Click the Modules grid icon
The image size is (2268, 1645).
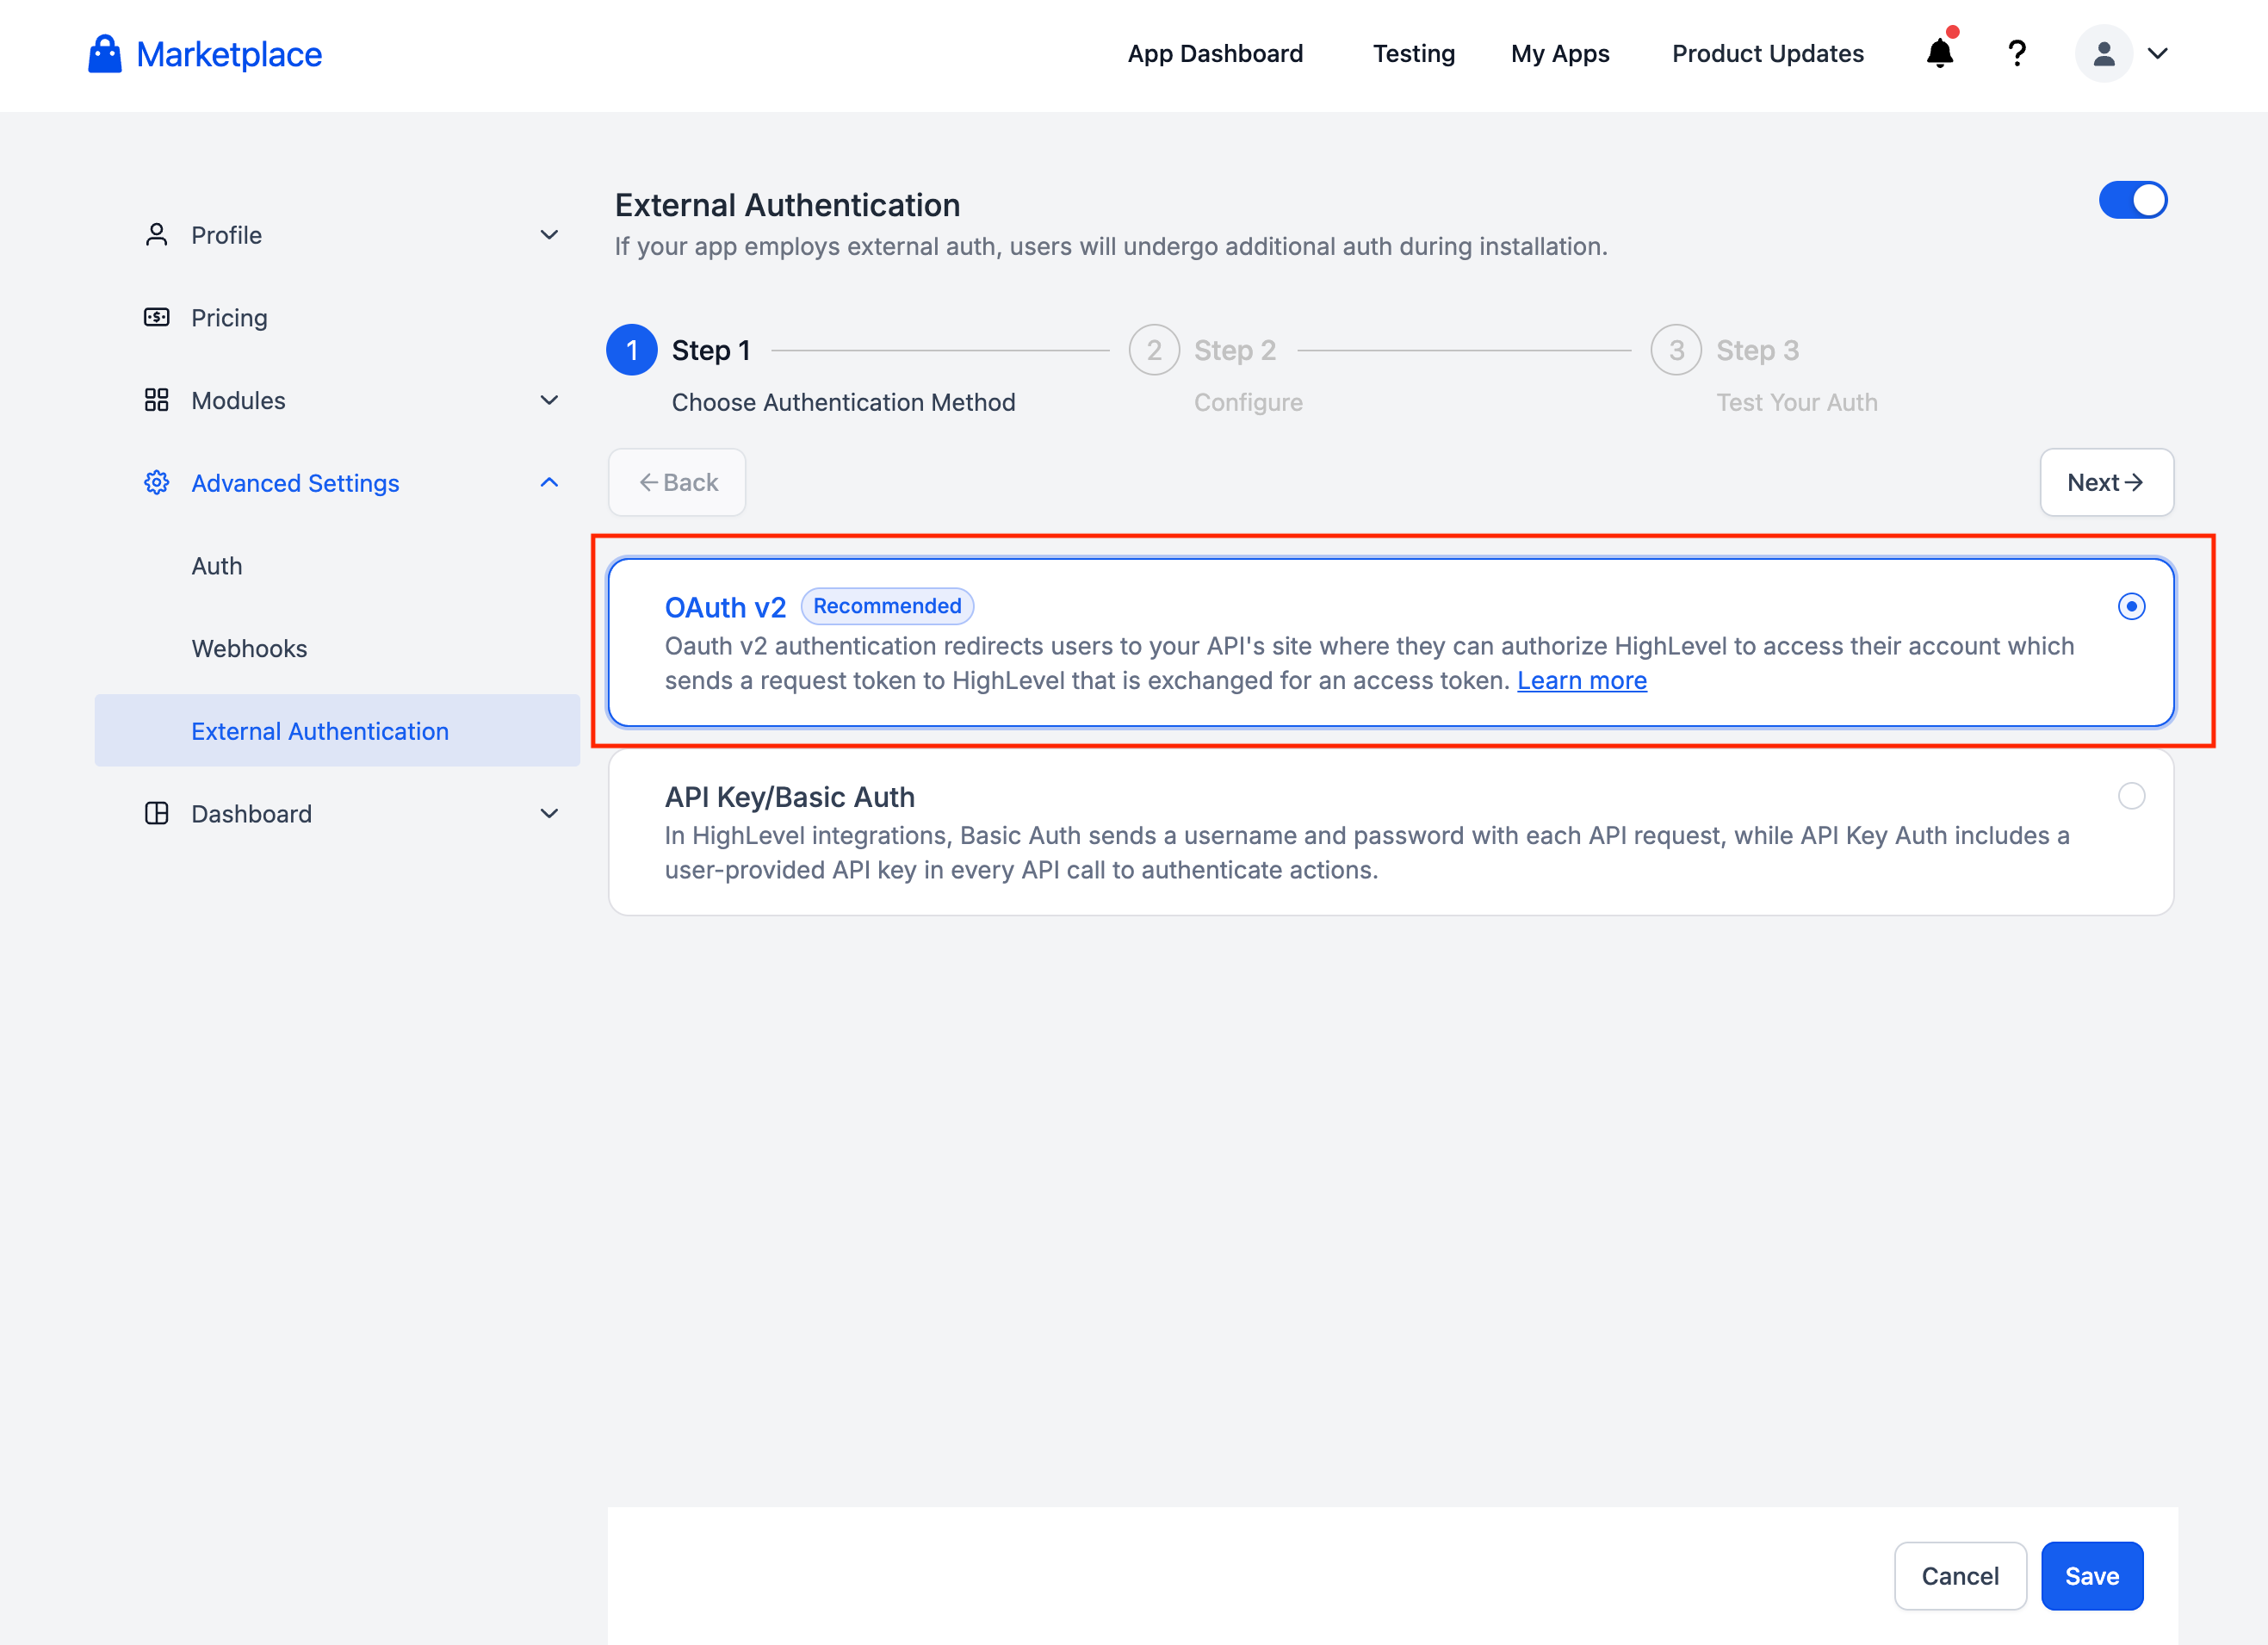tap(156, 400)
